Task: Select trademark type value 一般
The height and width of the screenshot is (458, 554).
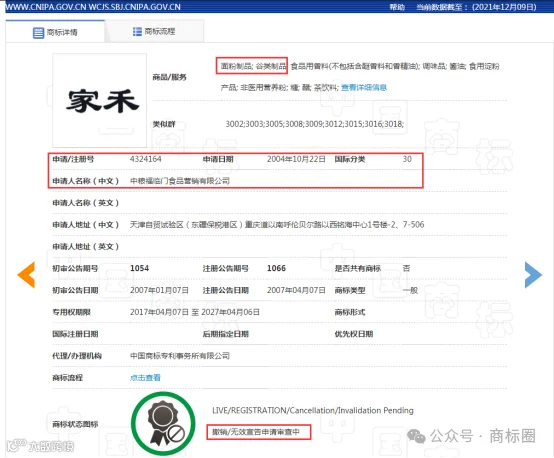Action: coord(410,290)
